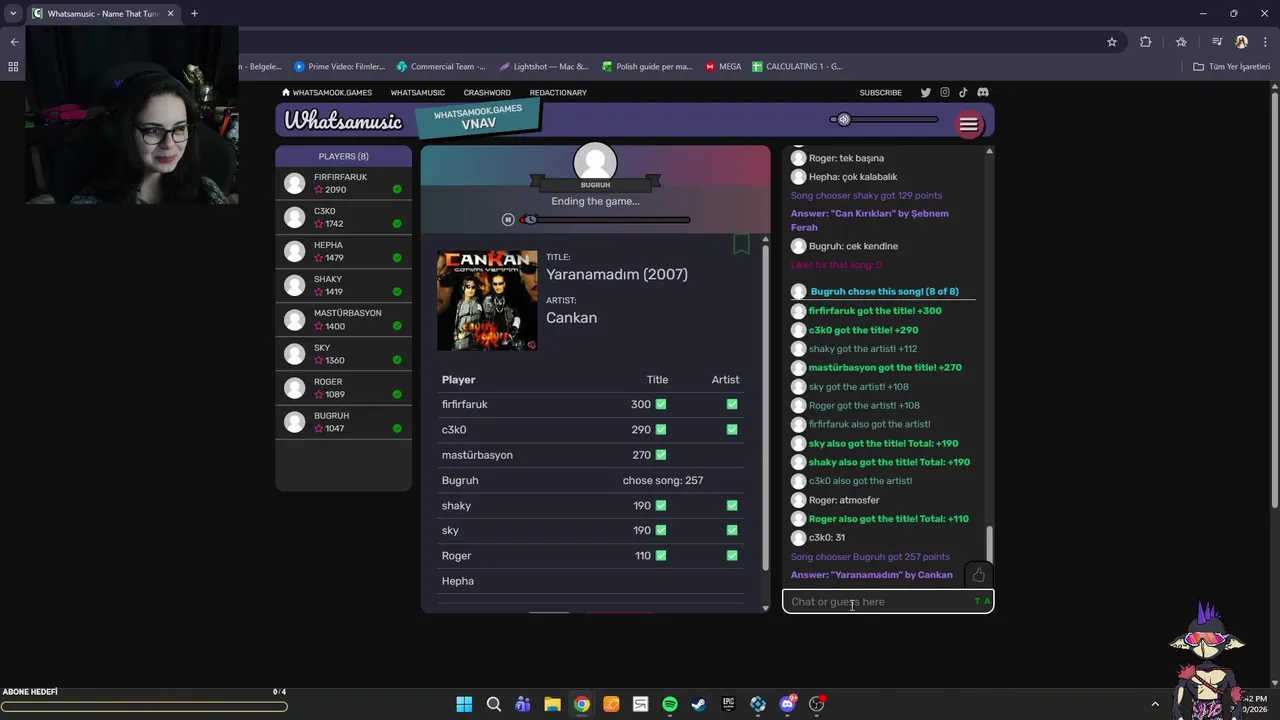The width and height of the screenshot is (1280, 720).
Task: Select player BUGRUH in players list
Action: coord(343,422)
